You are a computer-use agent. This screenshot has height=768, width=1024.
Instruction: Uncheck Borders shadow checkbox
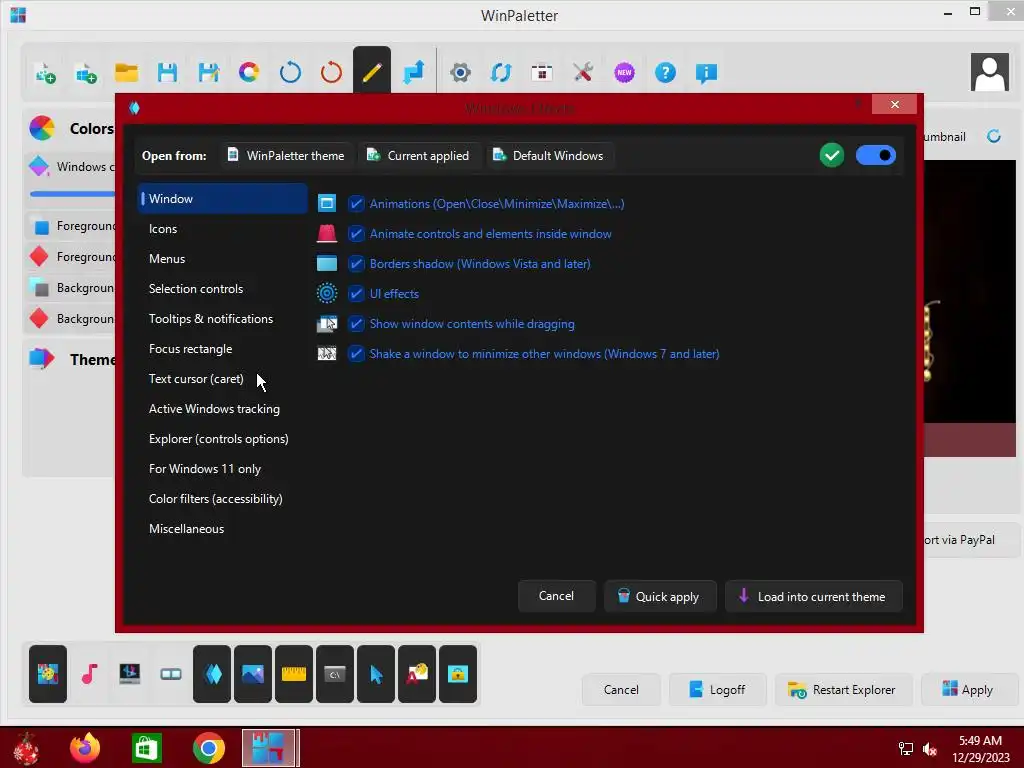tap(356, 264)
